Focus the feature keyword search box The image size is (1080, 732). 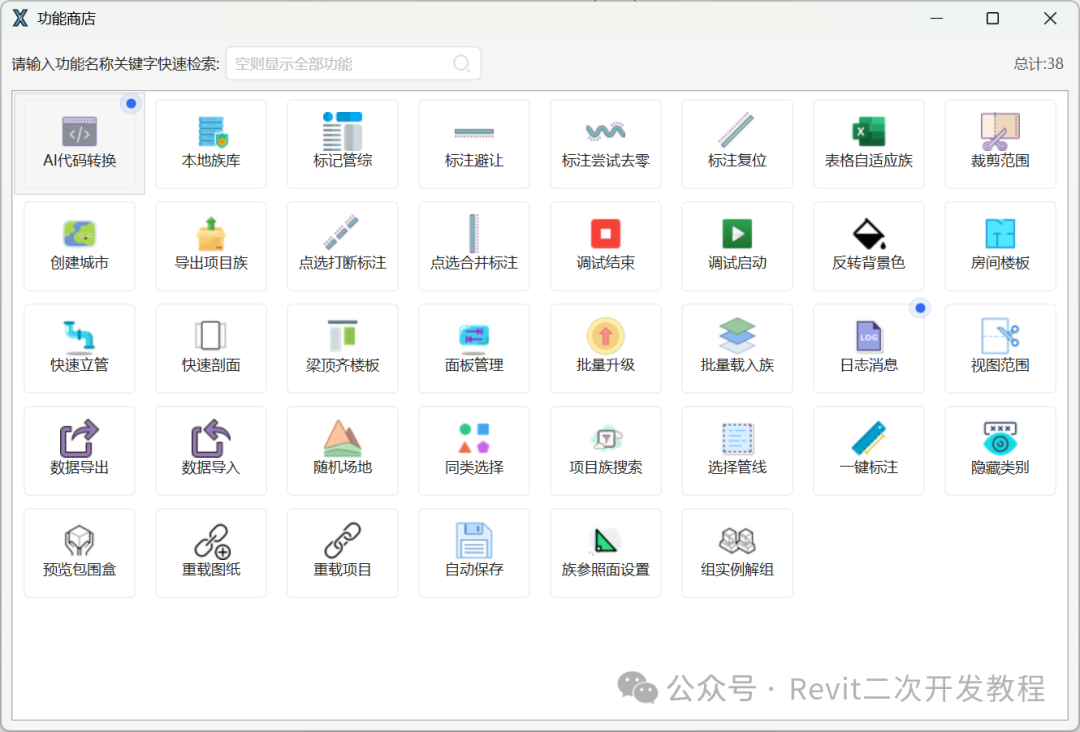(353, 63)
